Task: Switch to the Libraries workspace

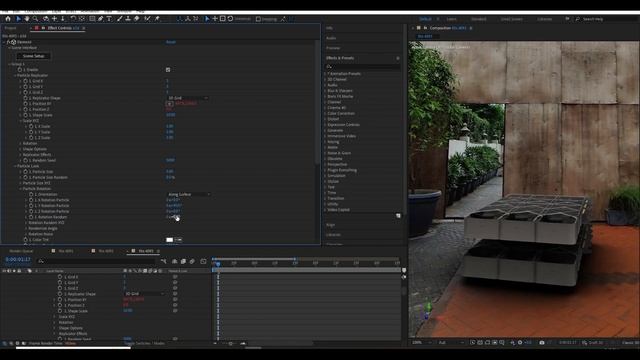Action: (x=544, y=19)
